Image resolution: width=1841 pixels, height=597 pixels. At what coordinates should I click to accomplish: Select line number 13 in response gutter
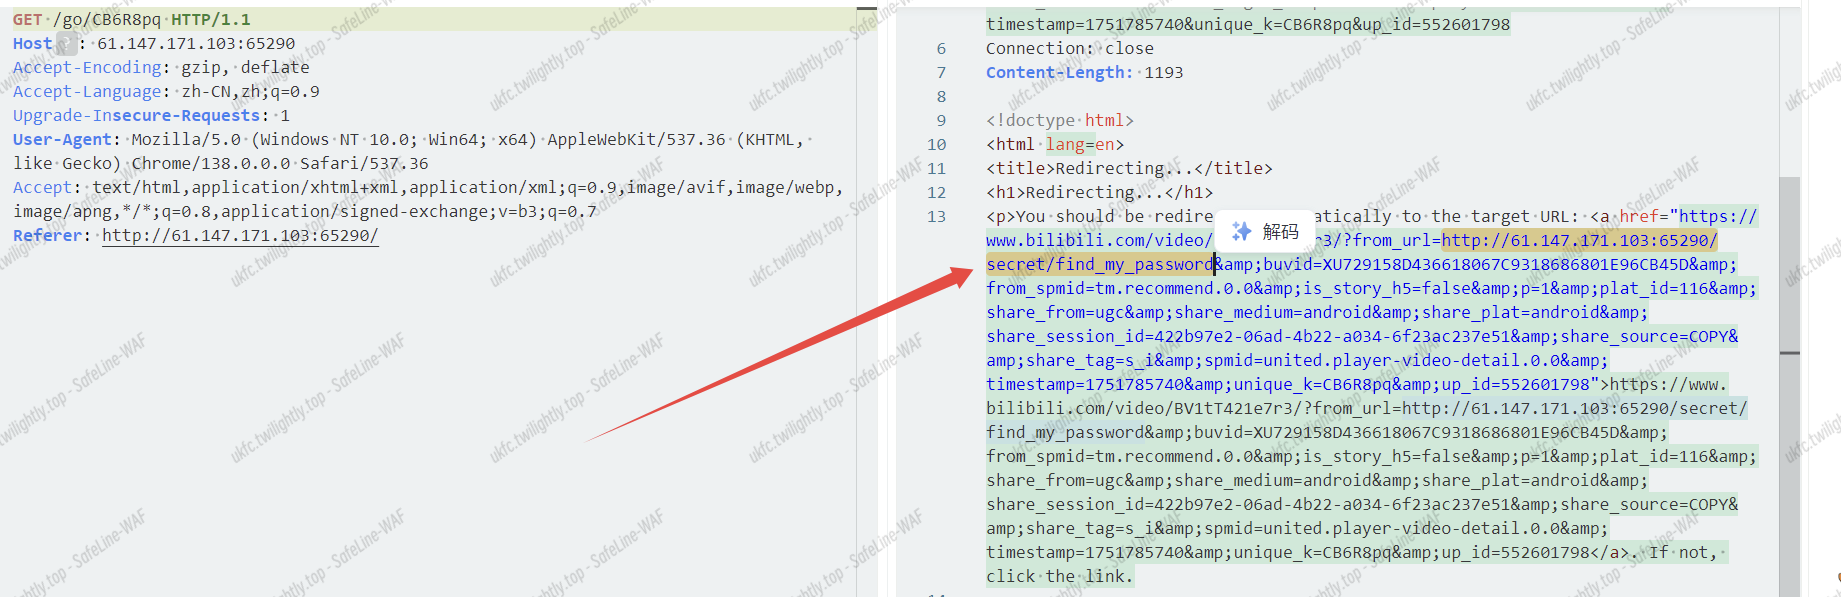click(937, 217)
